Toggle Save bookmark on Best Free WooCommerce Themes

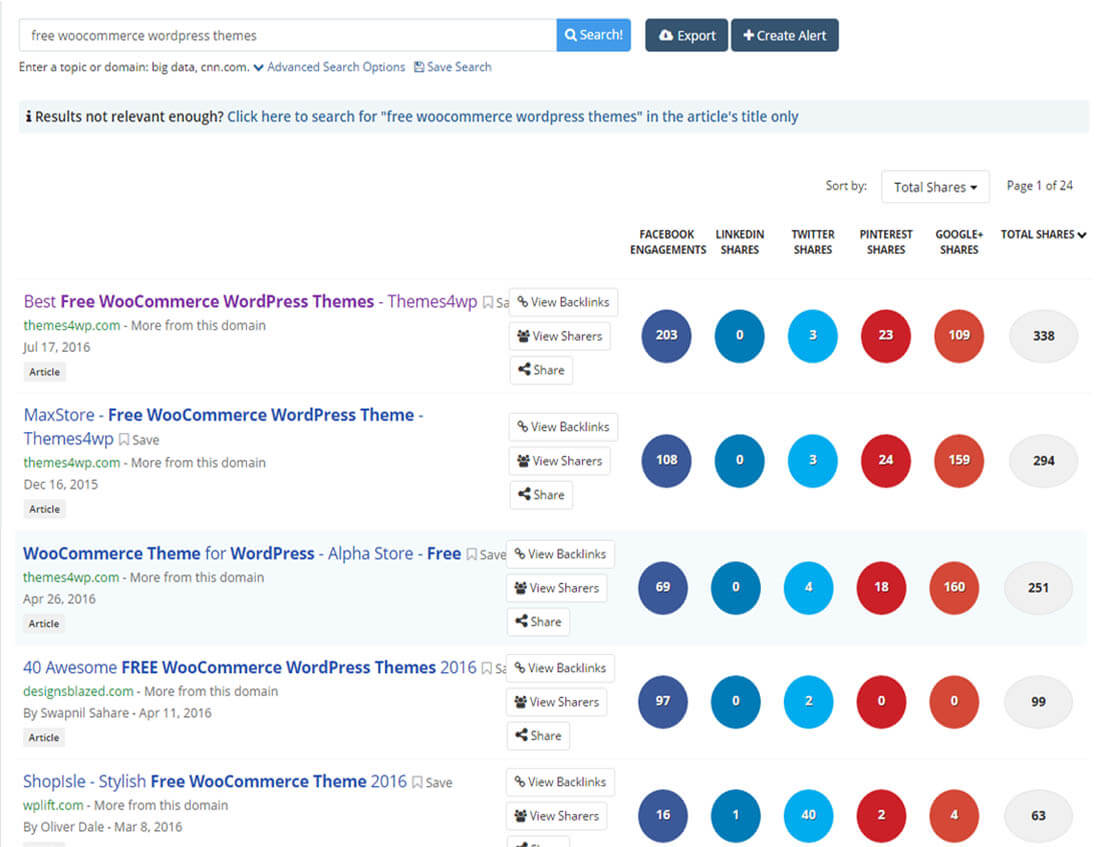pos(487,301)
